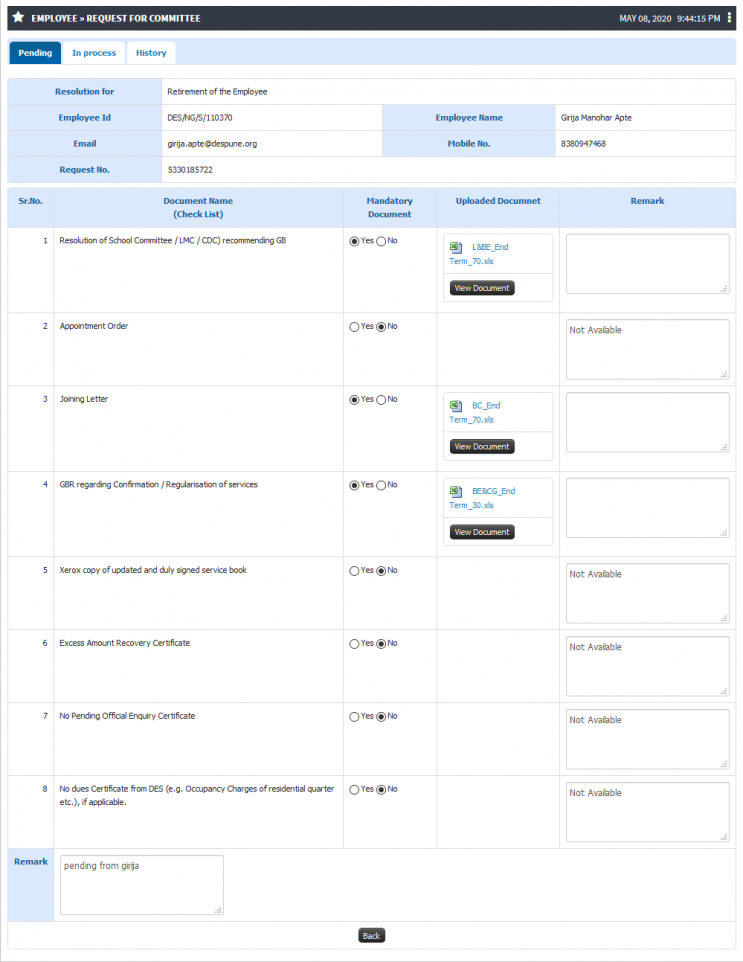Screen dimensions: 743x962
Task: Open the BE&CG_End Term_30.xls file link
Action: click(x=482, y=498)
